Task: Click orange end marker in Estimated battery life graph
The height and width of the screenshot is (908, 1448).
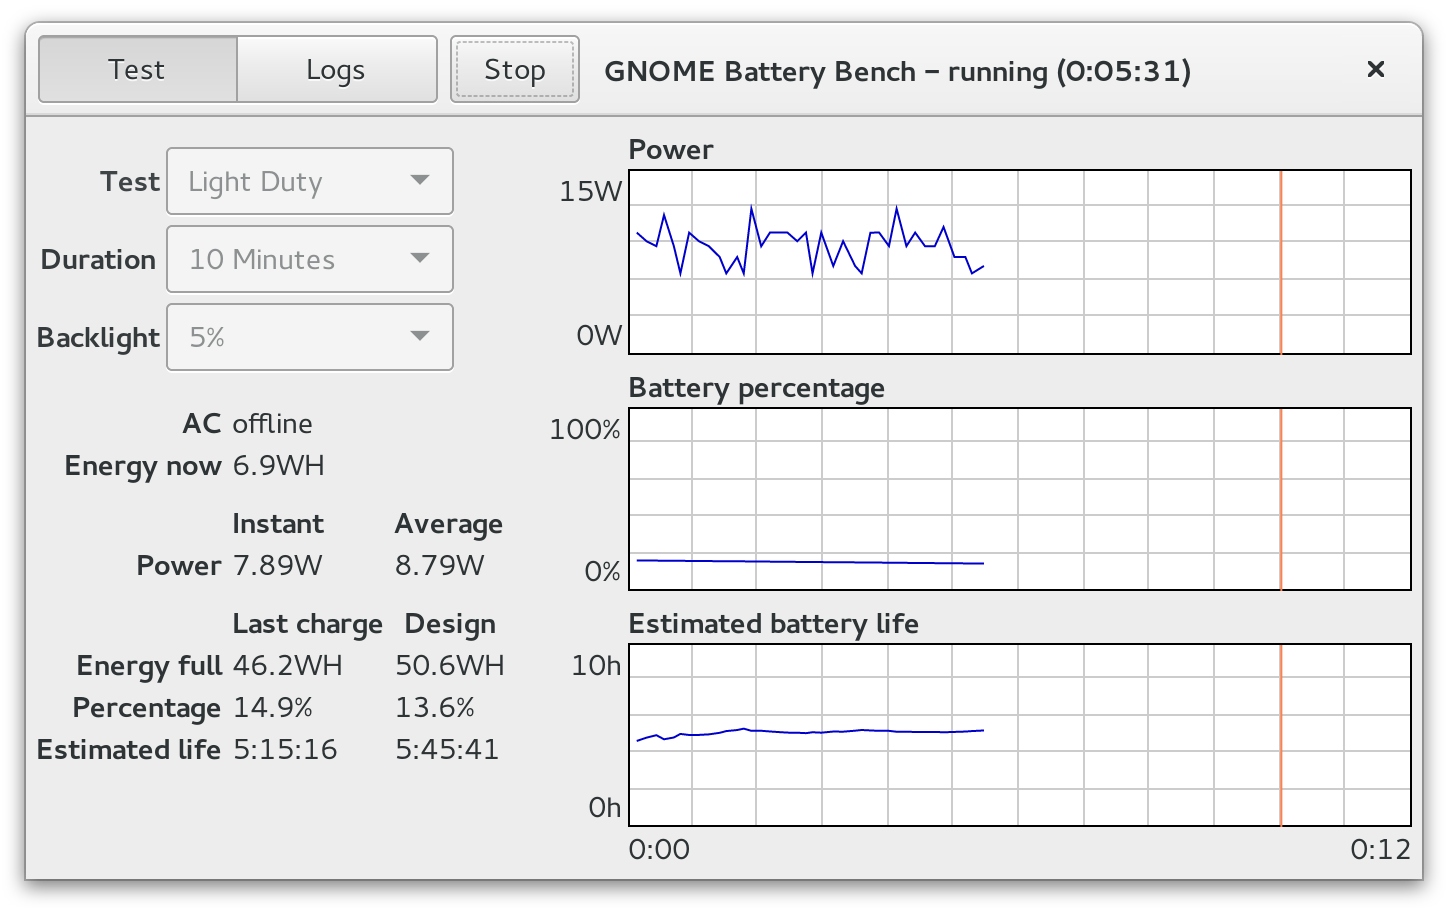Action: [x=1281, y=735]
